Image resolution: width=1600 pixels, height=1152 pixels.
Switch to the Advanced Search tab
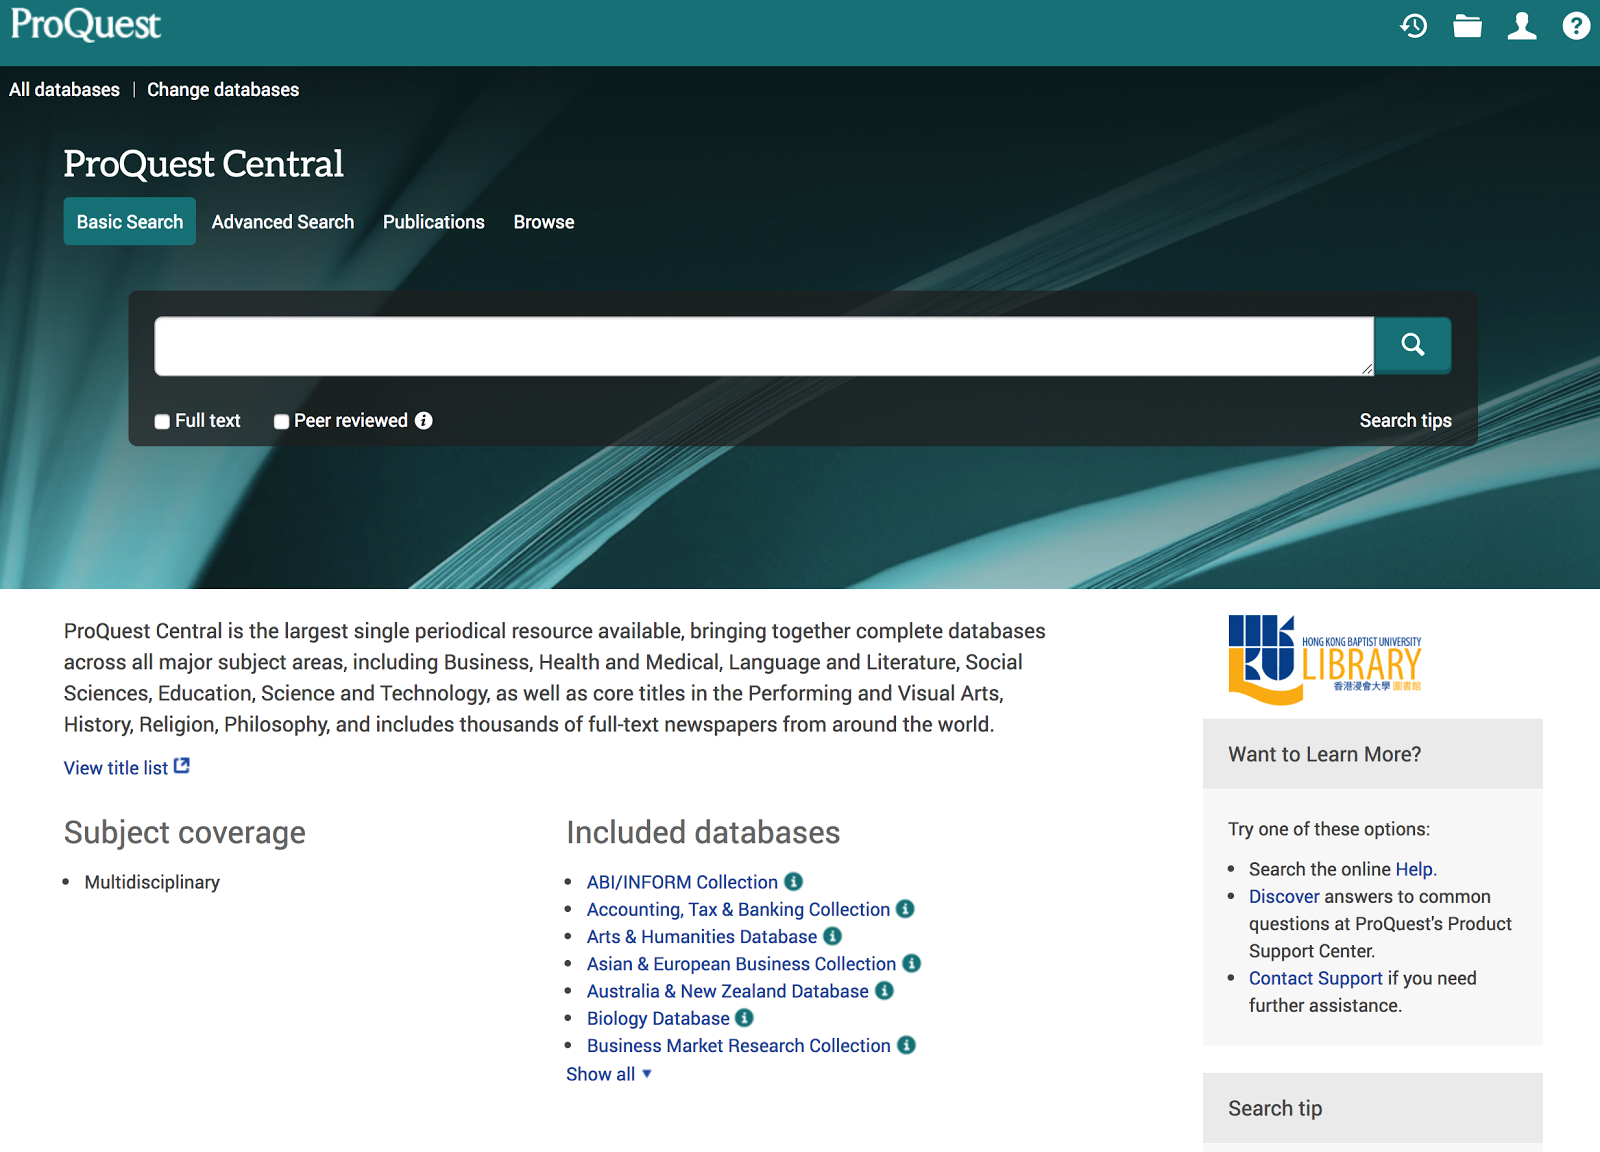[x=283, y=222]
